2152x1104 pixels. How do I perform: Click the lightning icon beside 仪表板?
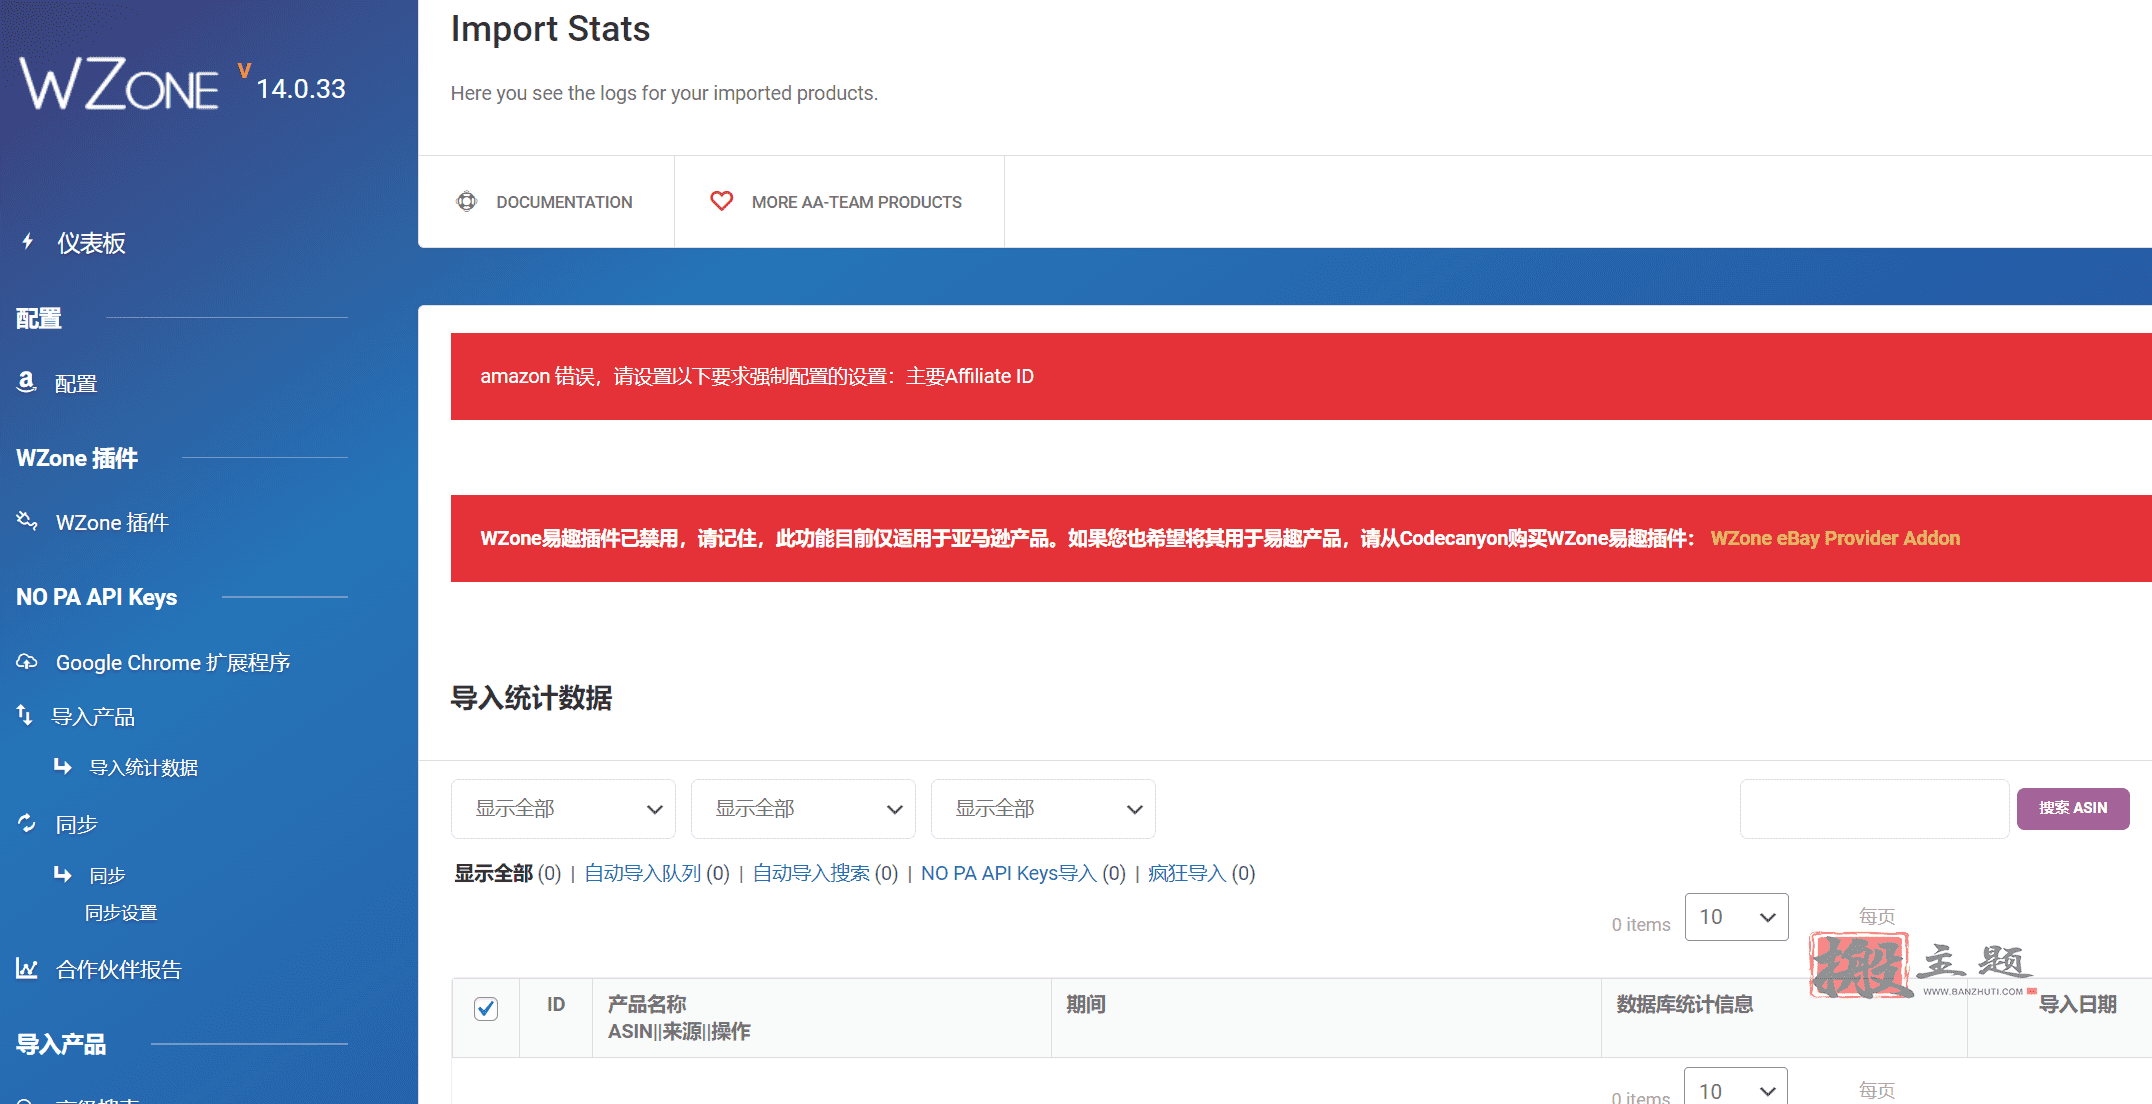click(x=28, y=241)
